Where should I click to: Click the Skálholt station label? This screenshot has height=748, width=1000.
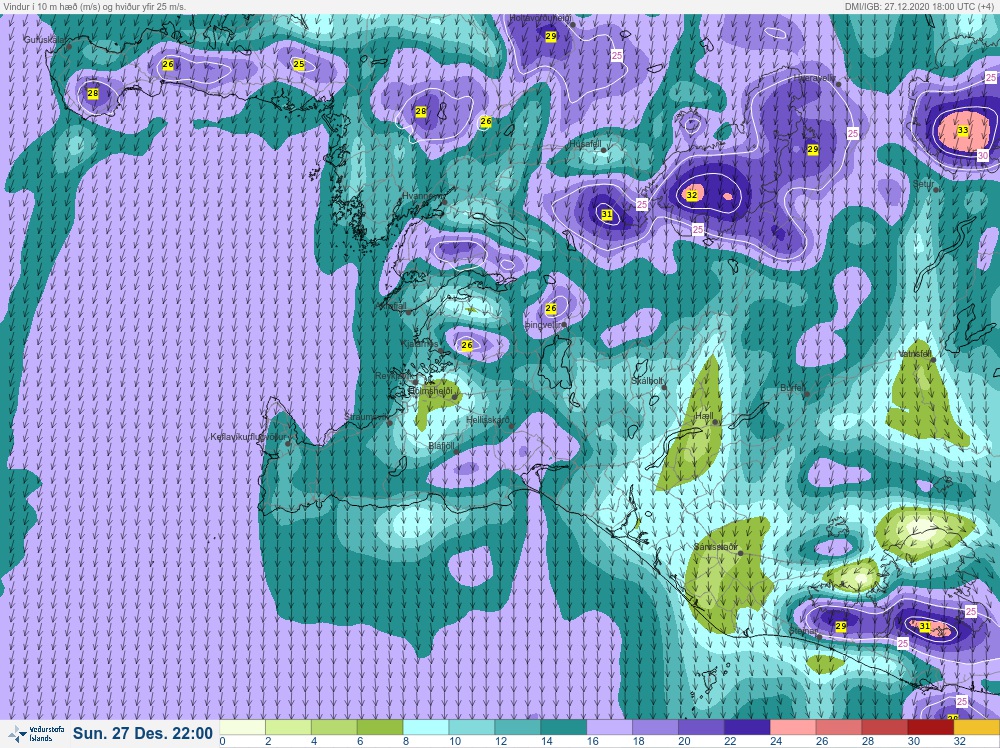647,381
